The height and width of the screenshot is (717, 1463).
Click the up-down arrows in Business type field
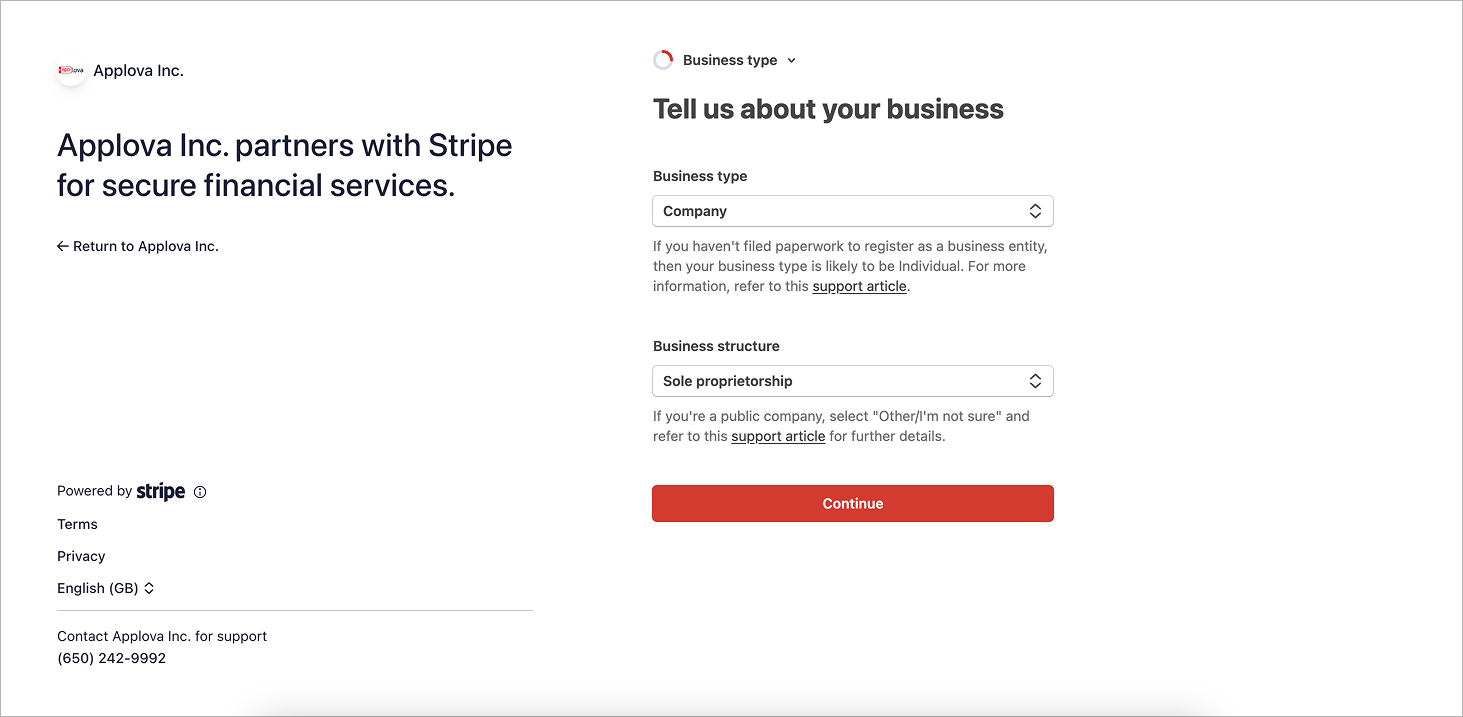point(1035,211)
